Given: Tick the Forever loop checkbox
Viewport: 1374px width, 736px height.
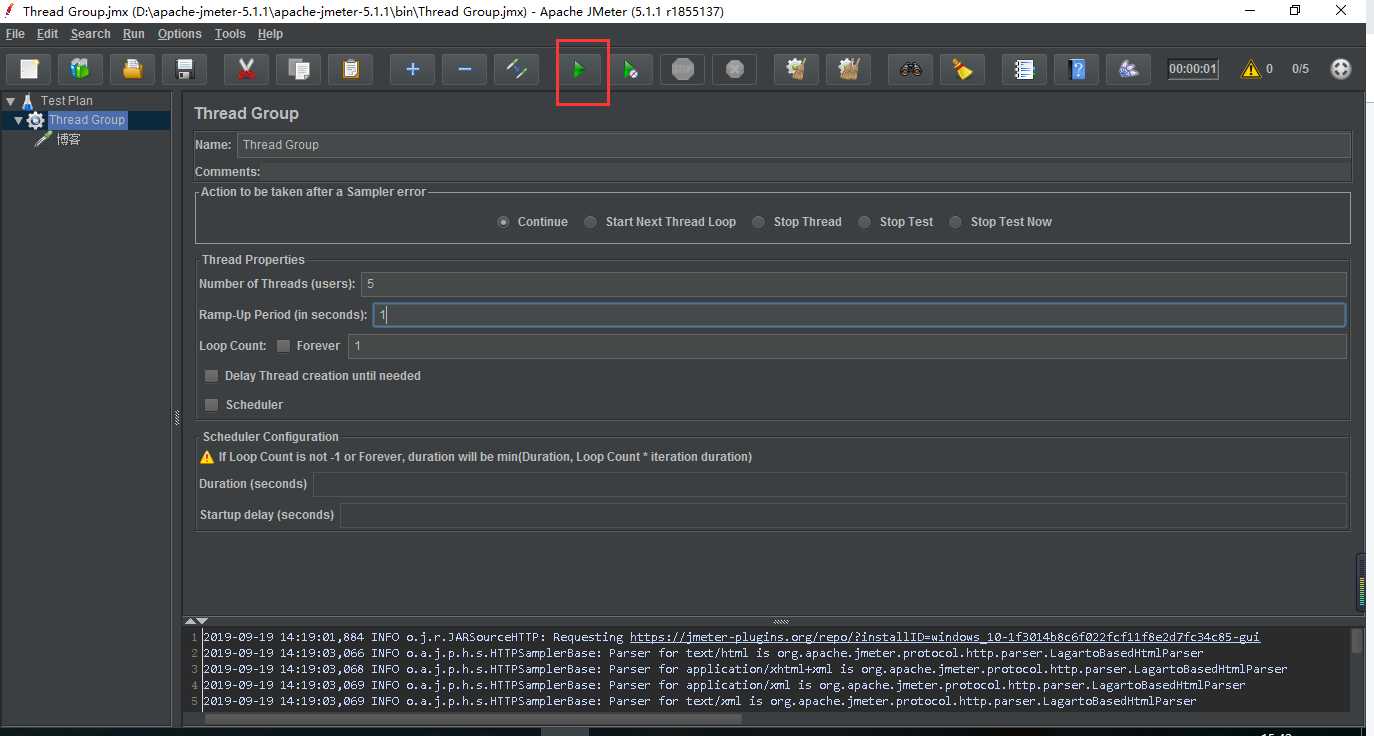Looking at the screenshot, I should point(283,346).
